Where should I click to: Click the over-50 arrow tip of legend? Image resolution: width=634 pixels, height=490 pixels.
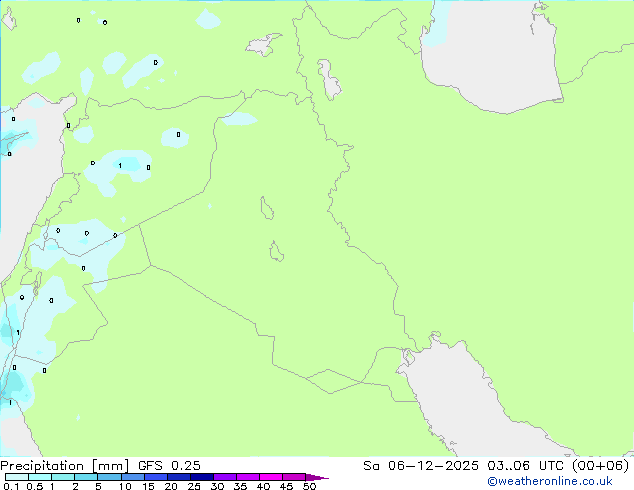pos(317,478)
